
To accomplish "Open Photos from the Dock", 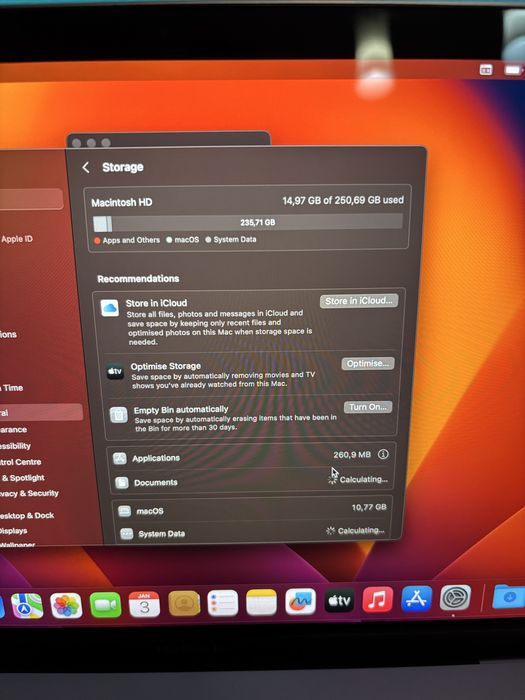I will (x=66, y=606).
